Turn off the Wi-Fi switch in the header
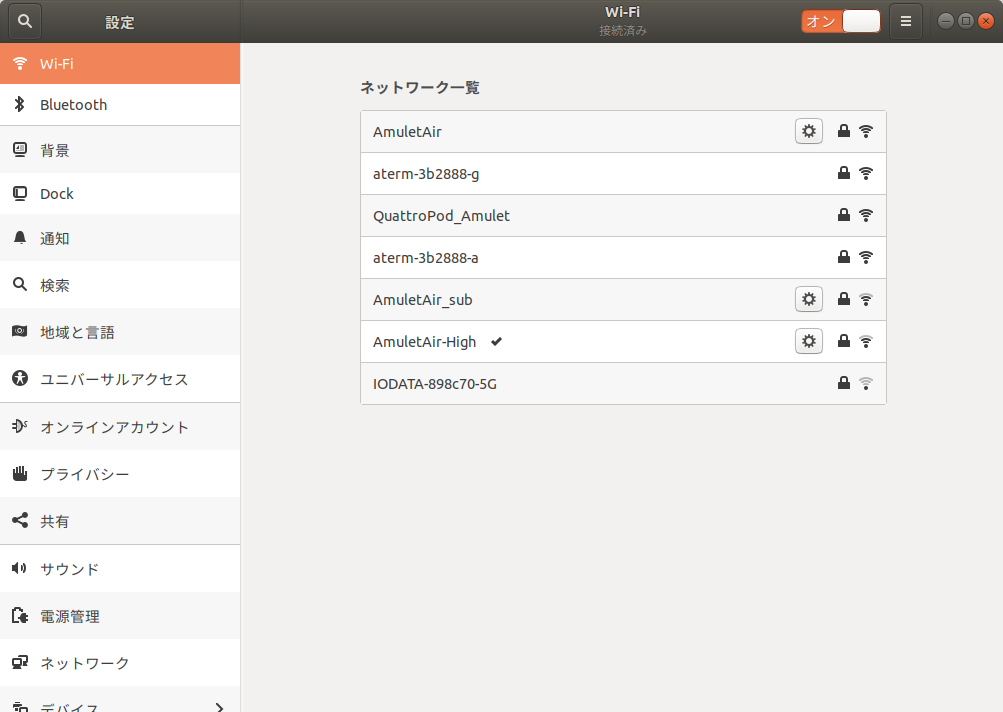1003x712 pixels. [x=841, y=21]
